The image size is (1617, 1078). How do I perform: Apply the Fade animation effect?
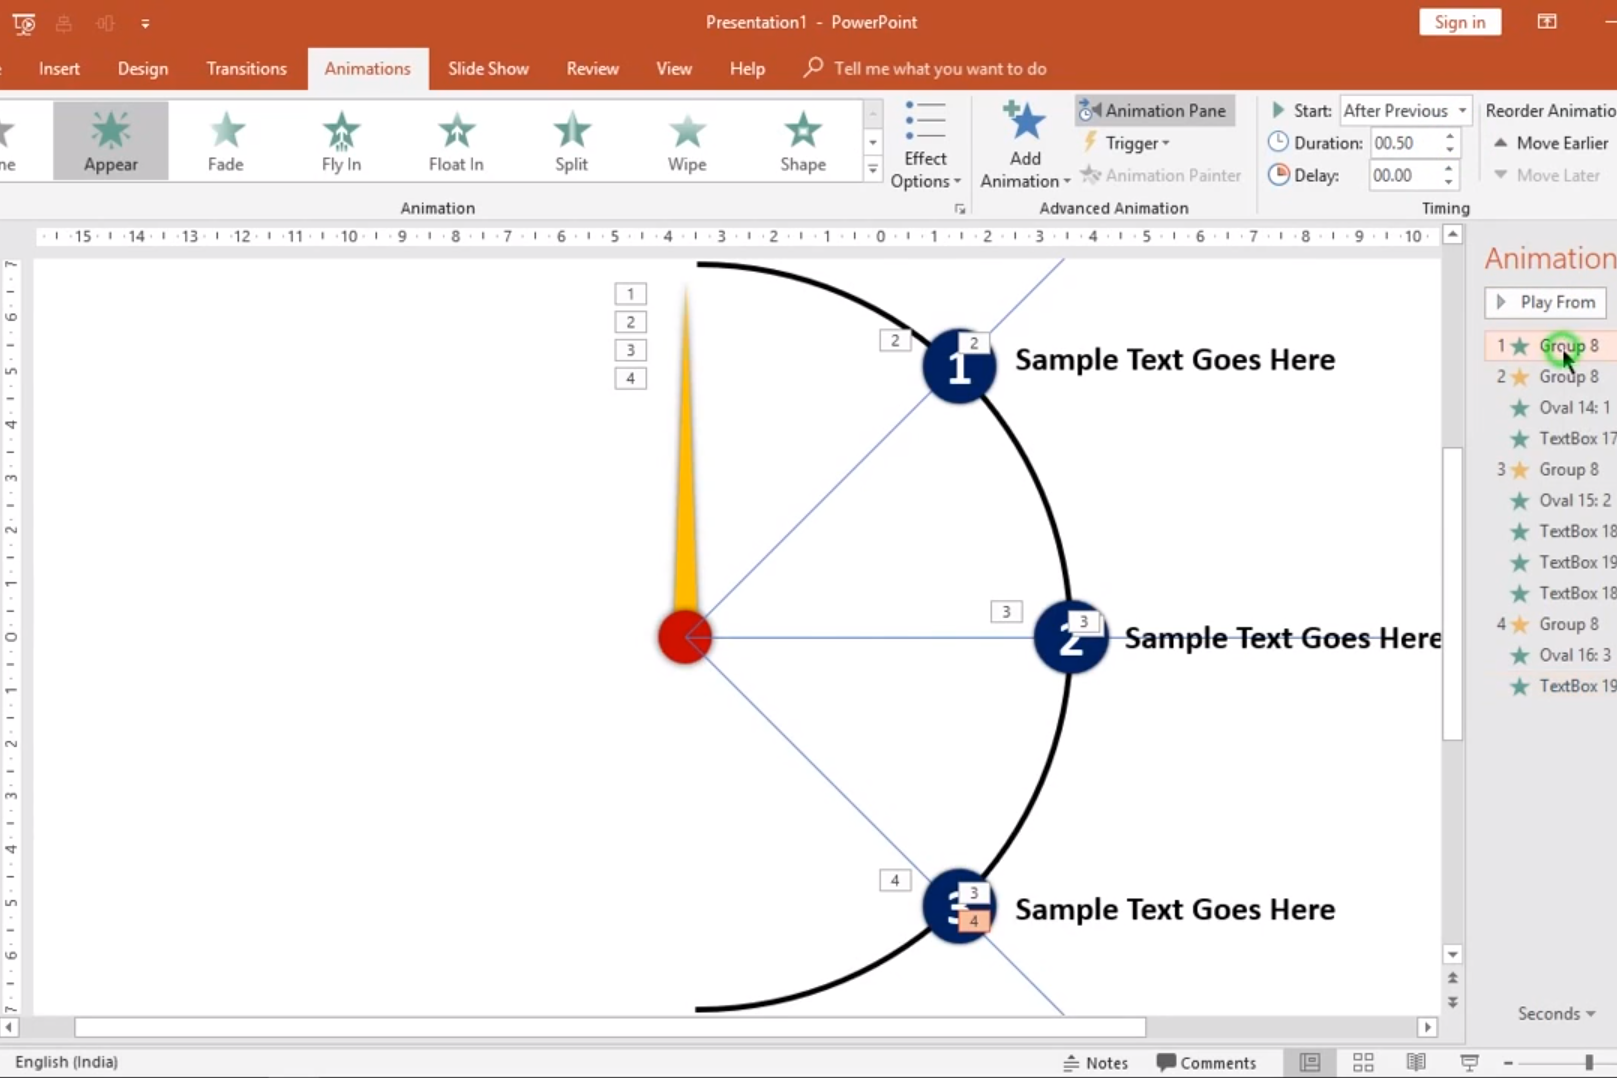[x=226, y=141]
